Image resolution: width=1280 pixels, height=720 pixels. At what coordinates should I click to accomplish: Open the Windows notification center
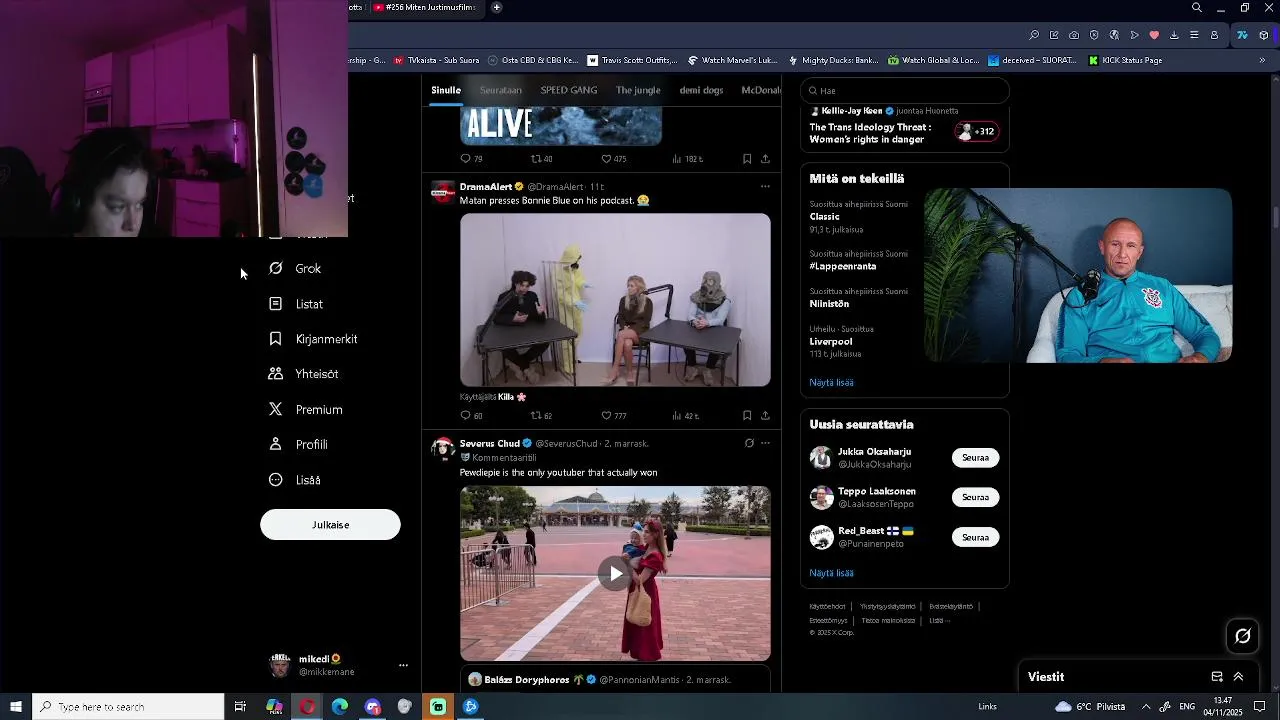pos(1260,707)
